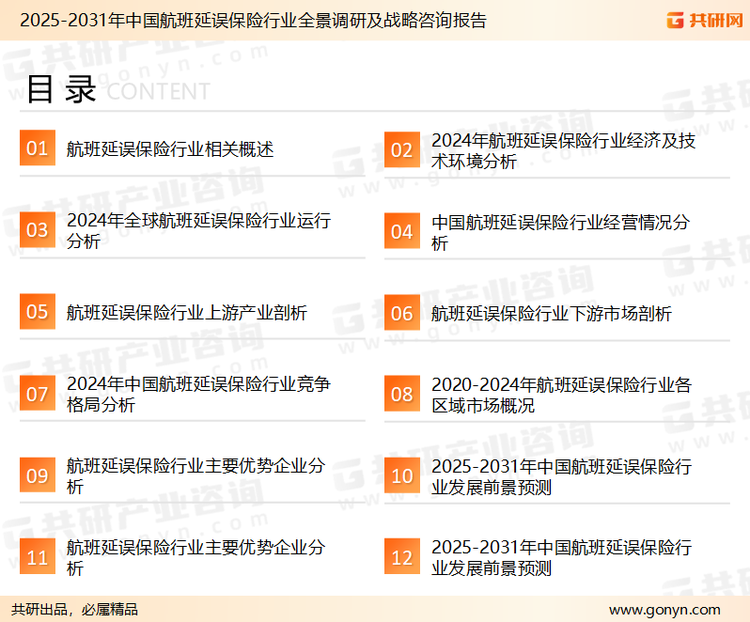Select the orange 10 chapter number badge
Viewport: 750px width, 622px height.
[x=402, y=476]
